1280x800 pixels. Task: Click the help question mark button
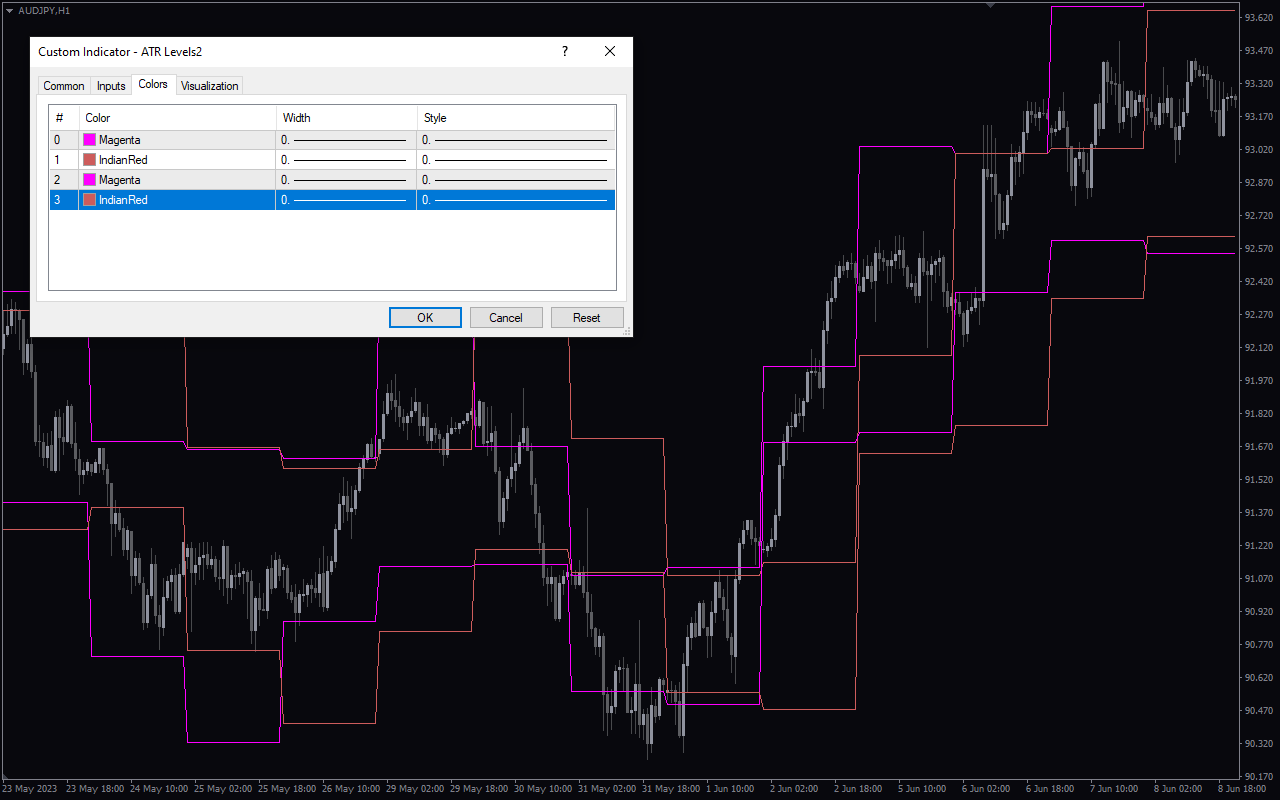point(565,51)
